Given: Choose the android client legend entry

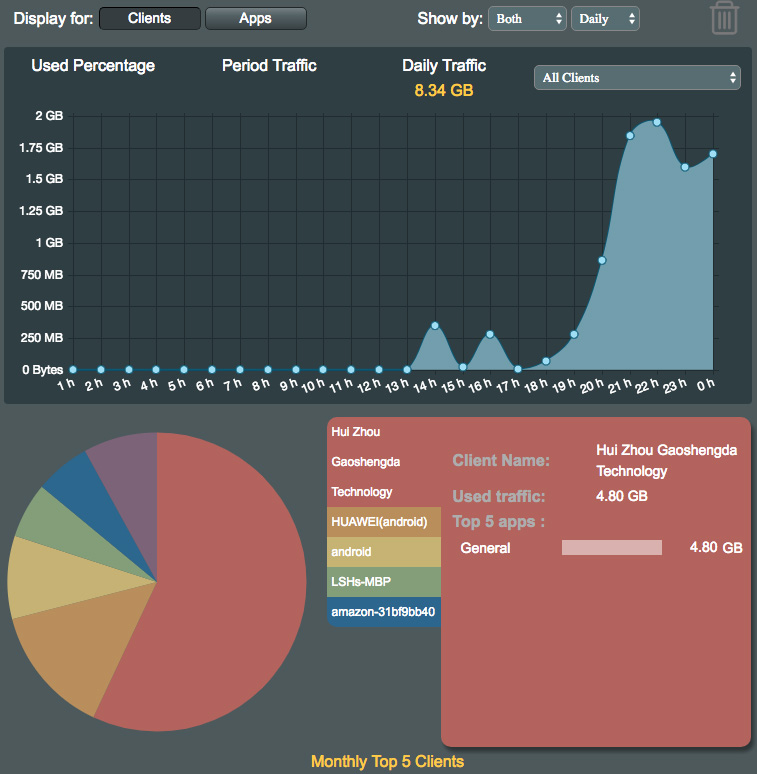Looking at the screenshot, I should click(383, 552).
